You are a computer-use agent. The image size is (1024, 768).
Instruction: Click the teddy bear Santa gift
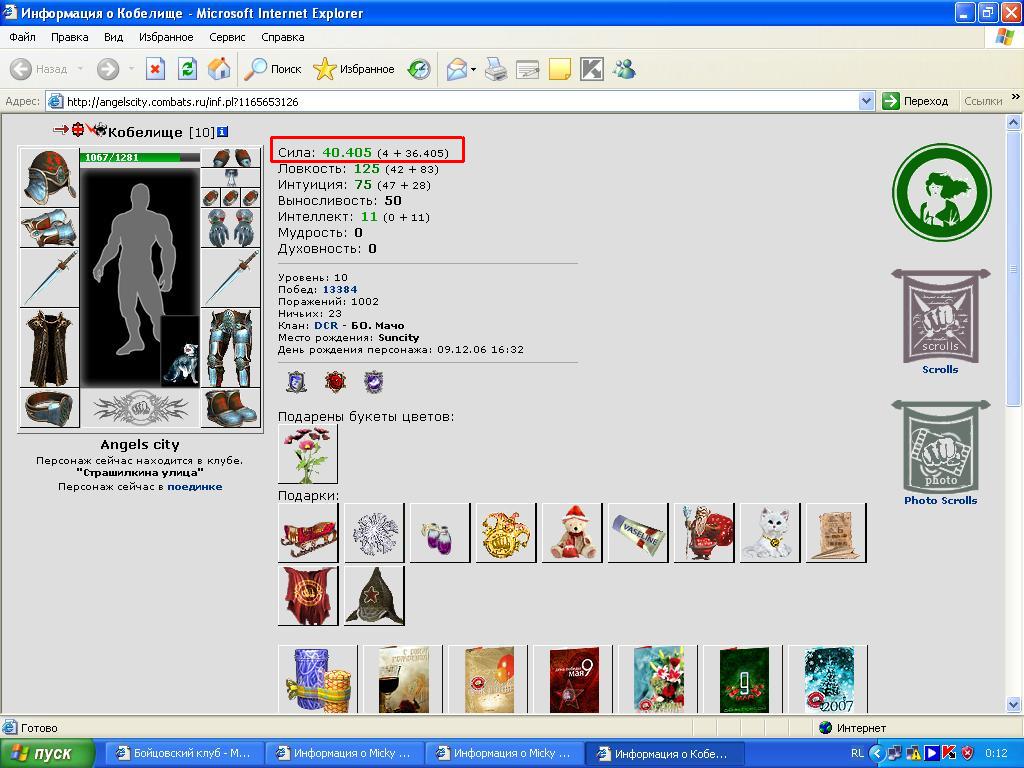point(572,533)
